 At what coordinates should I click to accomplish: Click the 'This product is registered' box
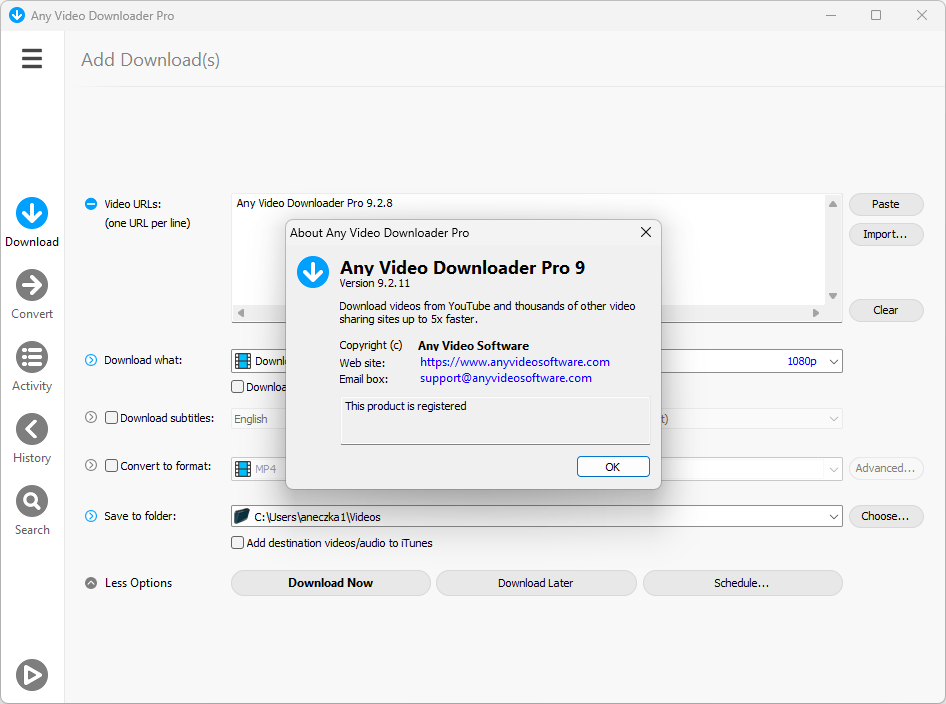click(495, 420)
